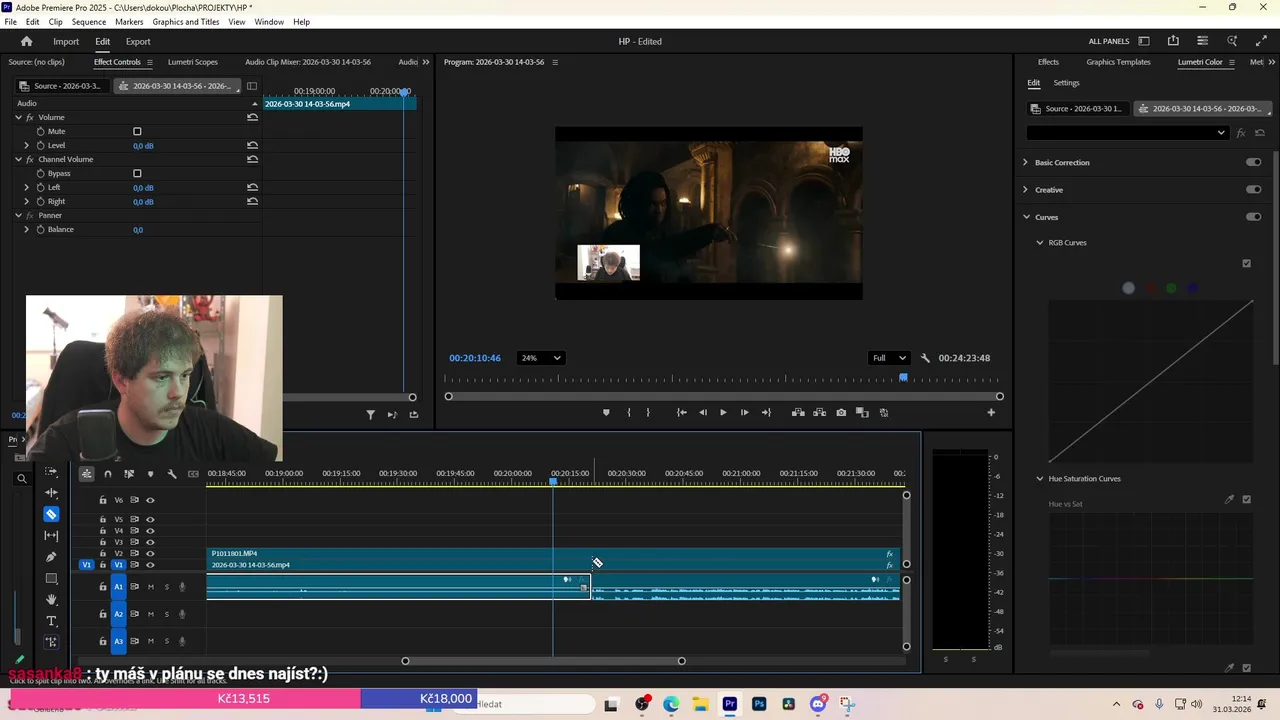1280x720 pixels.
Task: Expand the Level parameter in Volume
Action: tap(26, 145)
